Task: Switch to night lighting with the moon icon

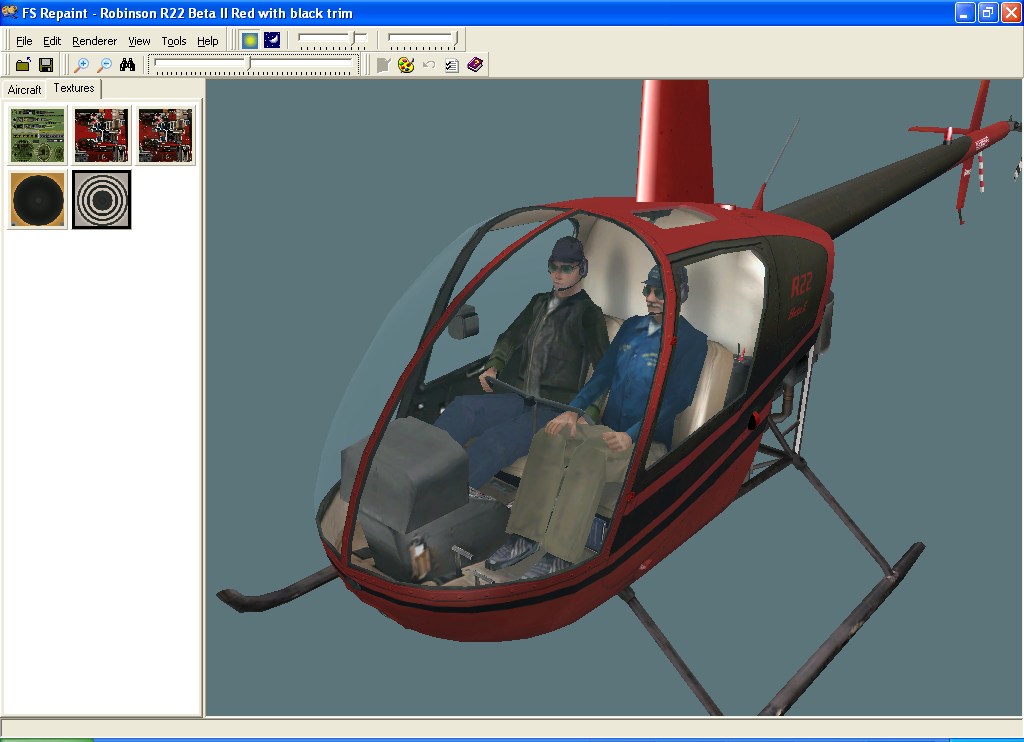Action: pos(272,40)
